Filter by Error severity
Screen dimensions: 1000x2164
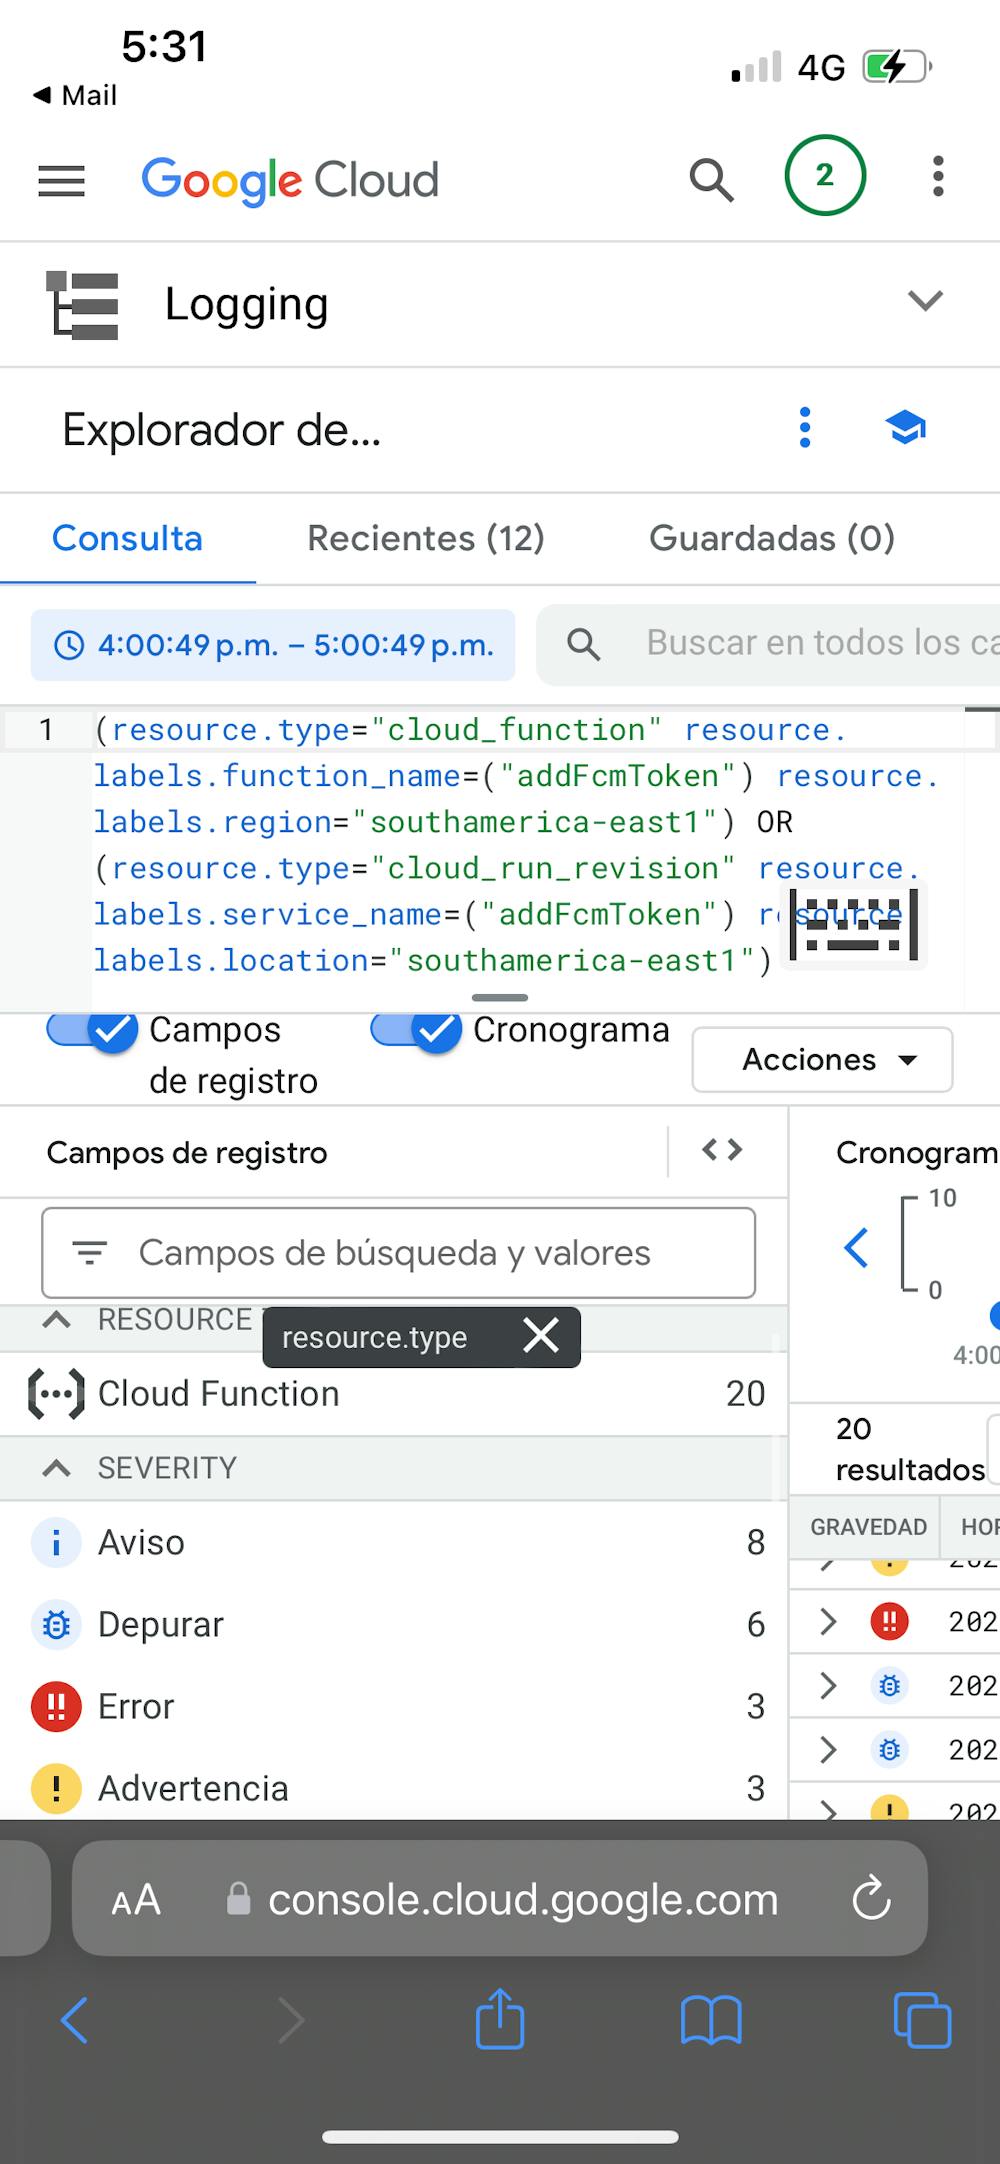[x=136, y=1706]
